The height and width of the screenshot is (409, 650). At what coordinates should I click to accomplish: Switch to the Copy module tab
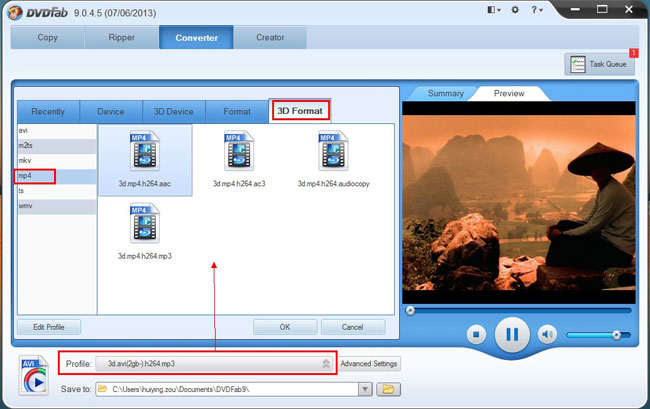tap(48, 37)
